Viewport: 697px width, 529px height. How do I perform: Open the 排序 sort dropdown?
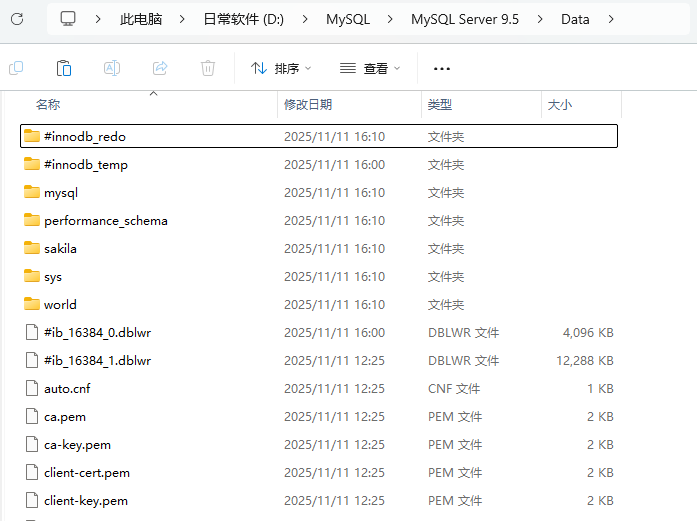click(x=281, y=68)
